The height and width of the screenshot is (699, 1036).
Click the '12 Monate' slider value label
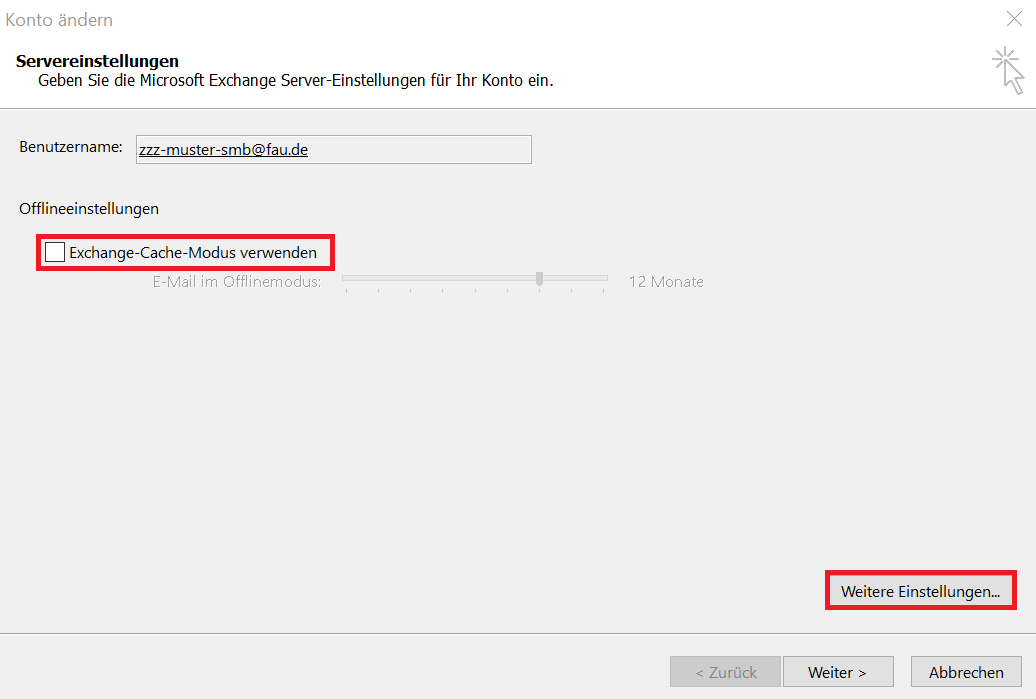(x=666, y=282)
